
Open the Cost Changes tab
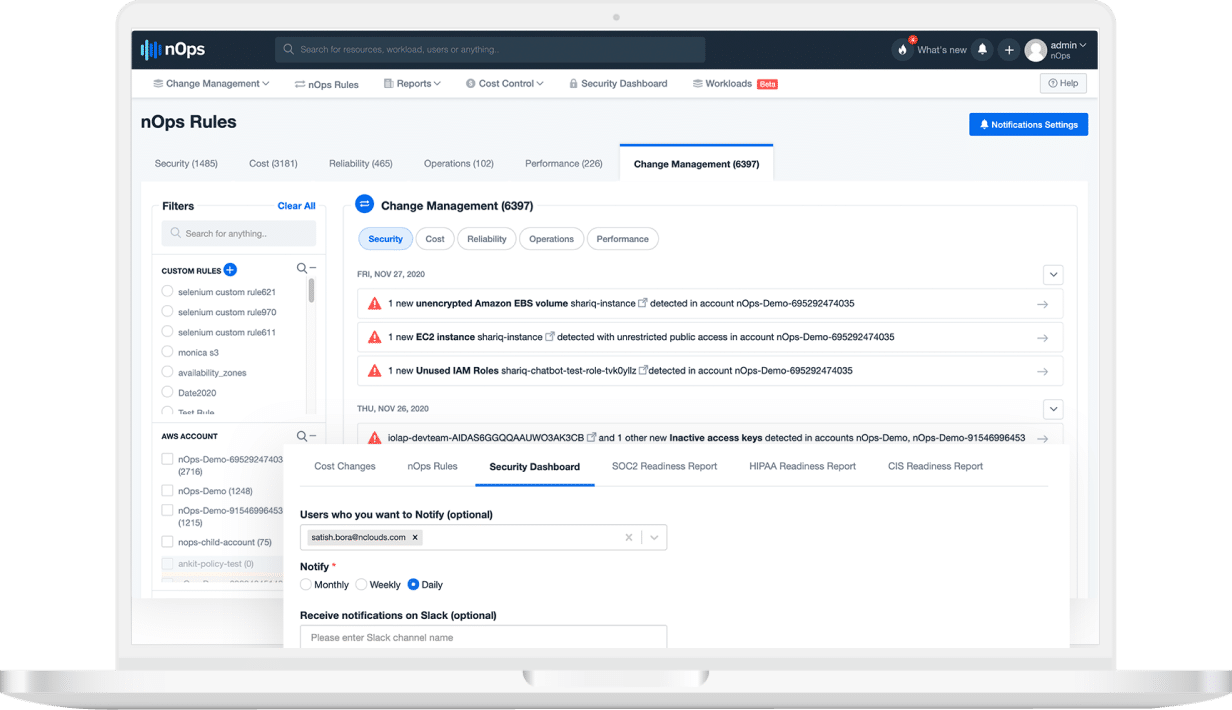[345, 466]
